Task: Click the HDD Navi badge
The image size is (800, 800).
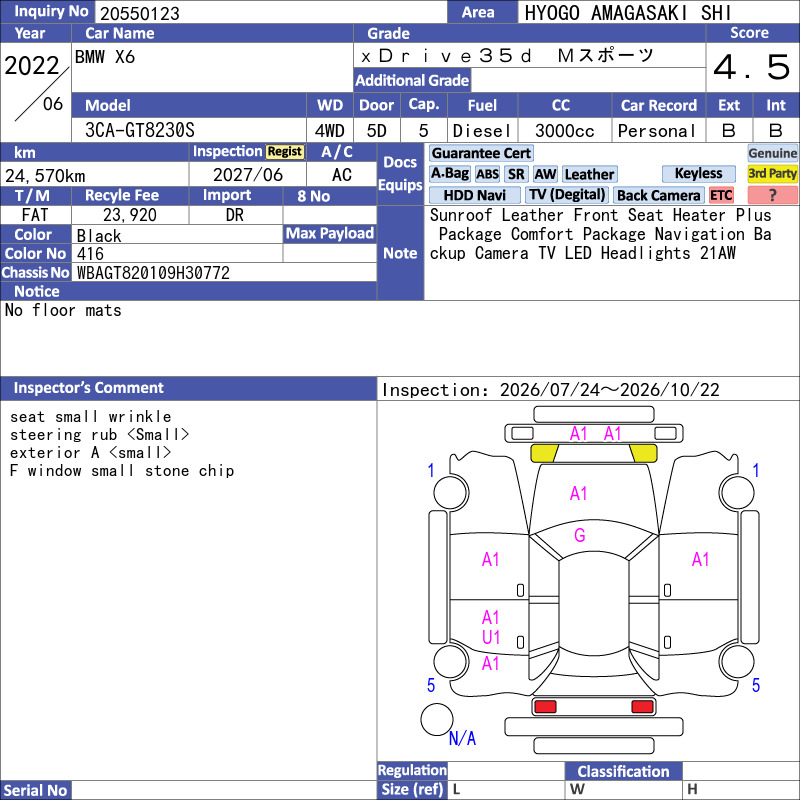Action: coord(474,195)
